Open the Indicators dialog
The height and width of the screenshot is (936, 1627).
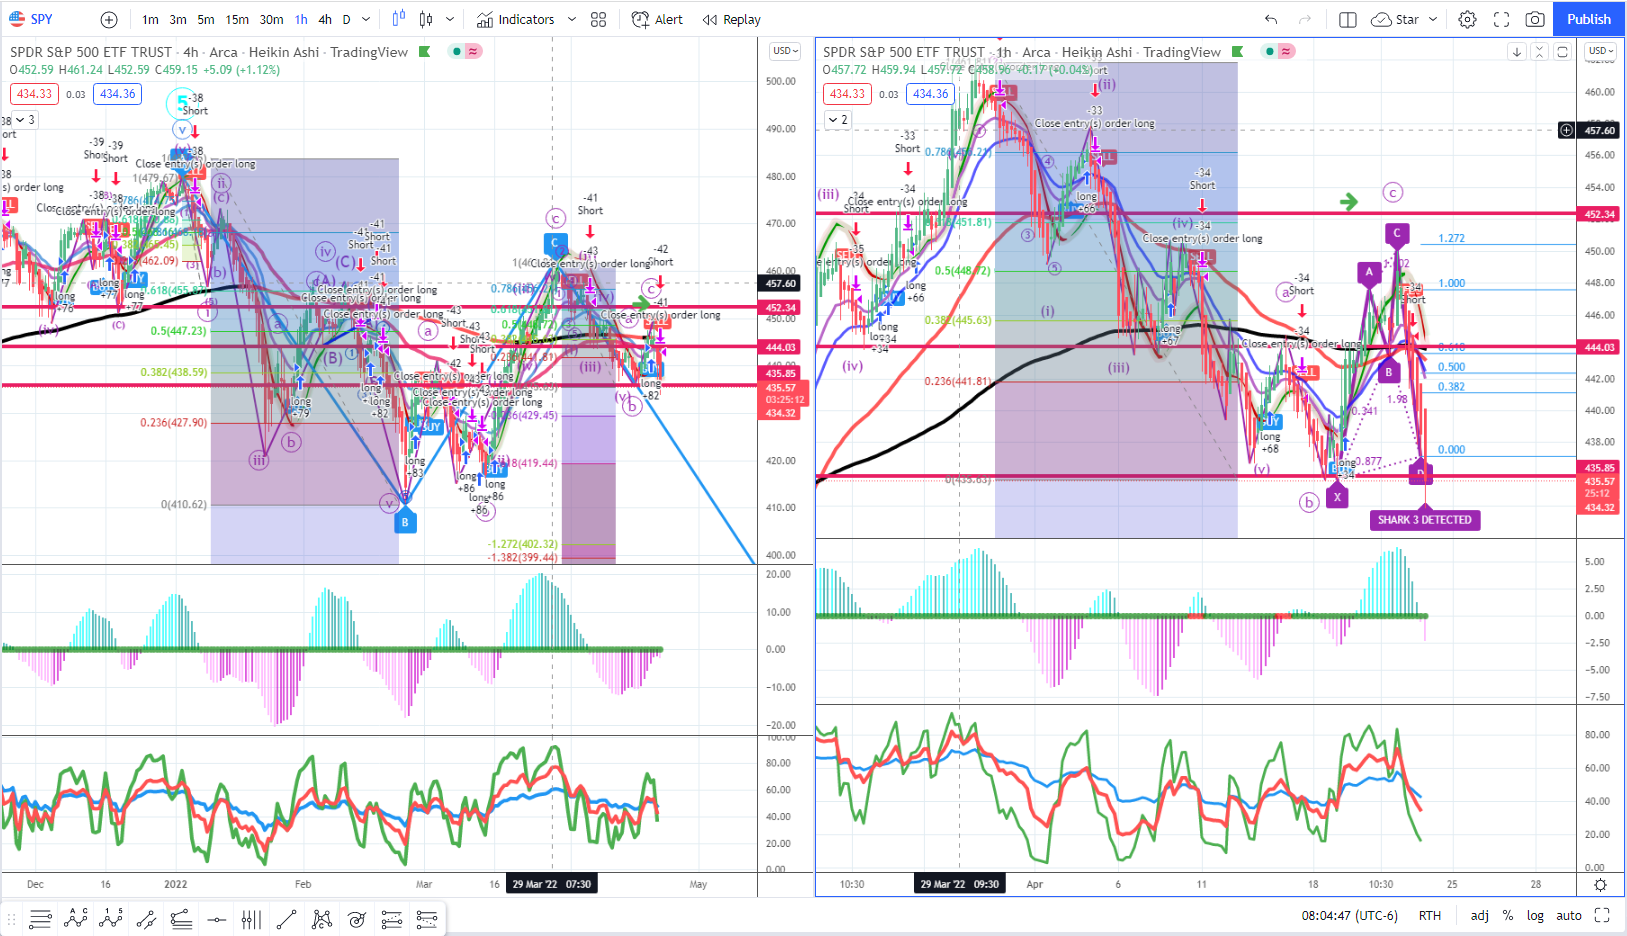pyautogui.click(x=515, y=19)
